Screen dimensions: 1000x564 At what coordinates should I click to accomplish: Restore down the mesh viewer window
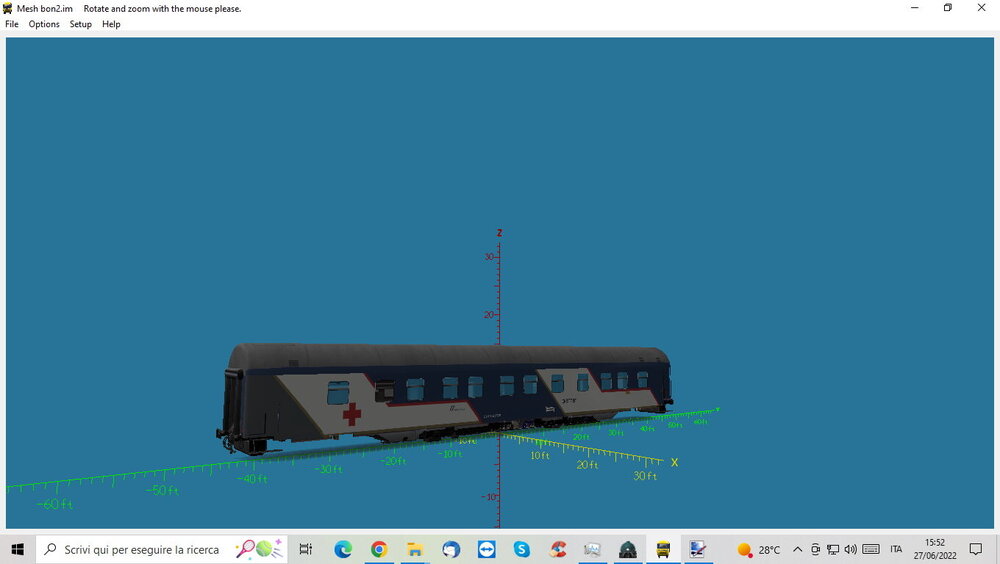coord(948,8)
